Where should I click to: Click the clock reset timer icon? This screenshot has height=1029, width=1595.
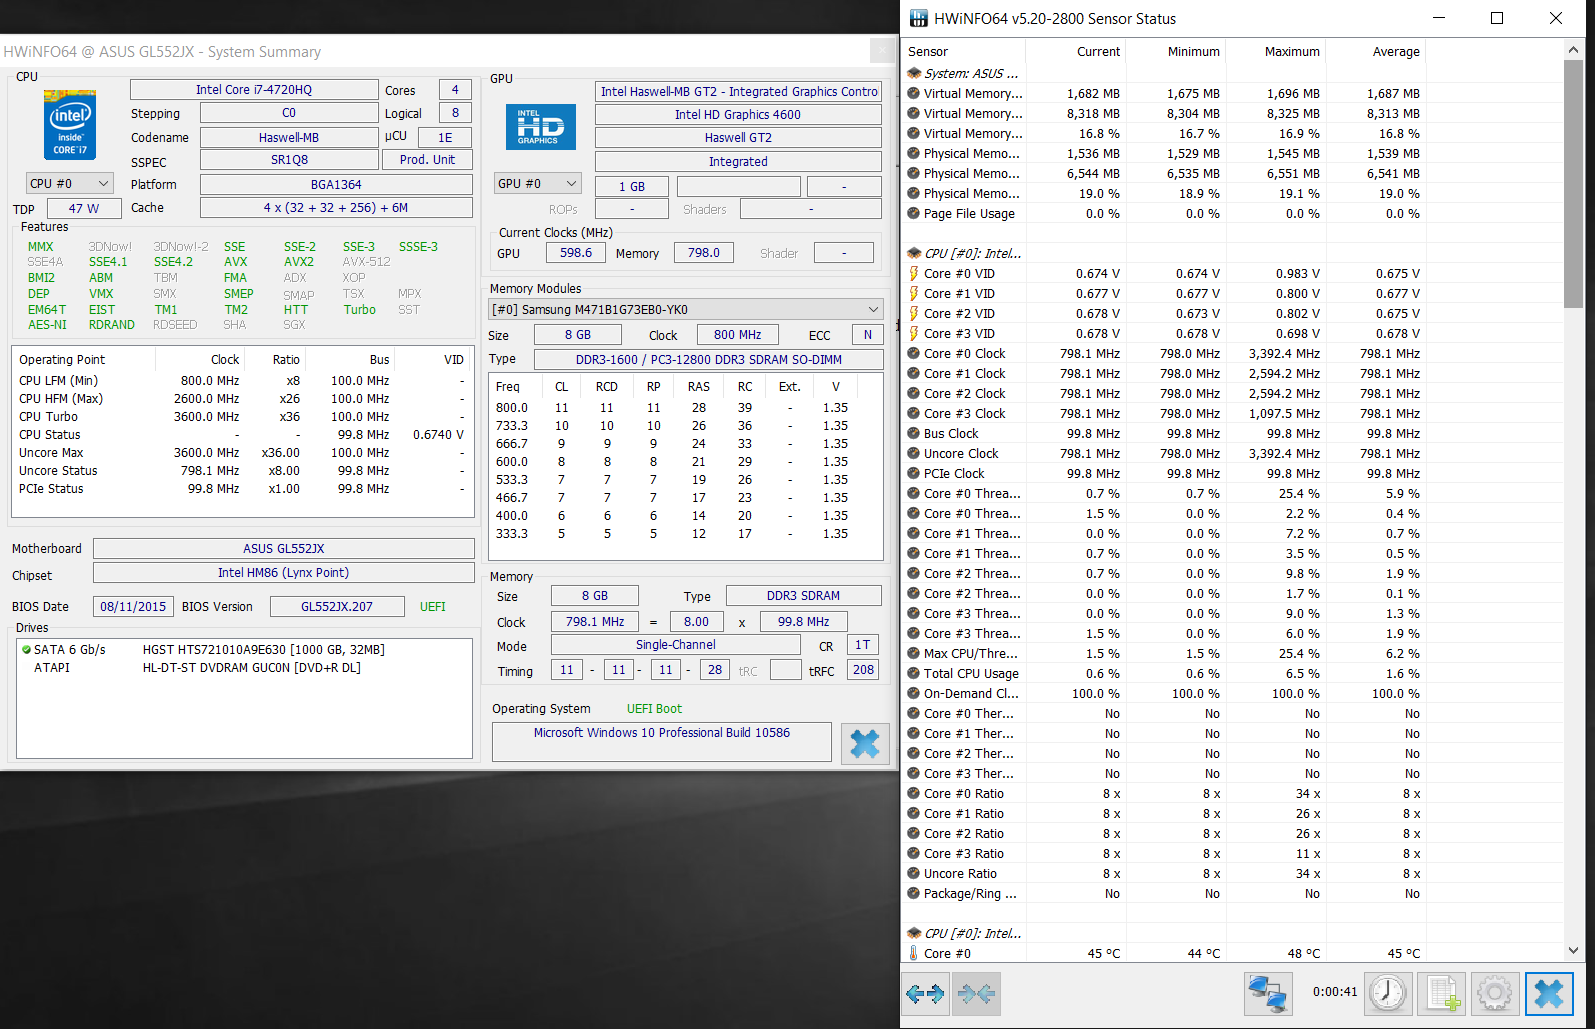click(x=1388, y=993)
